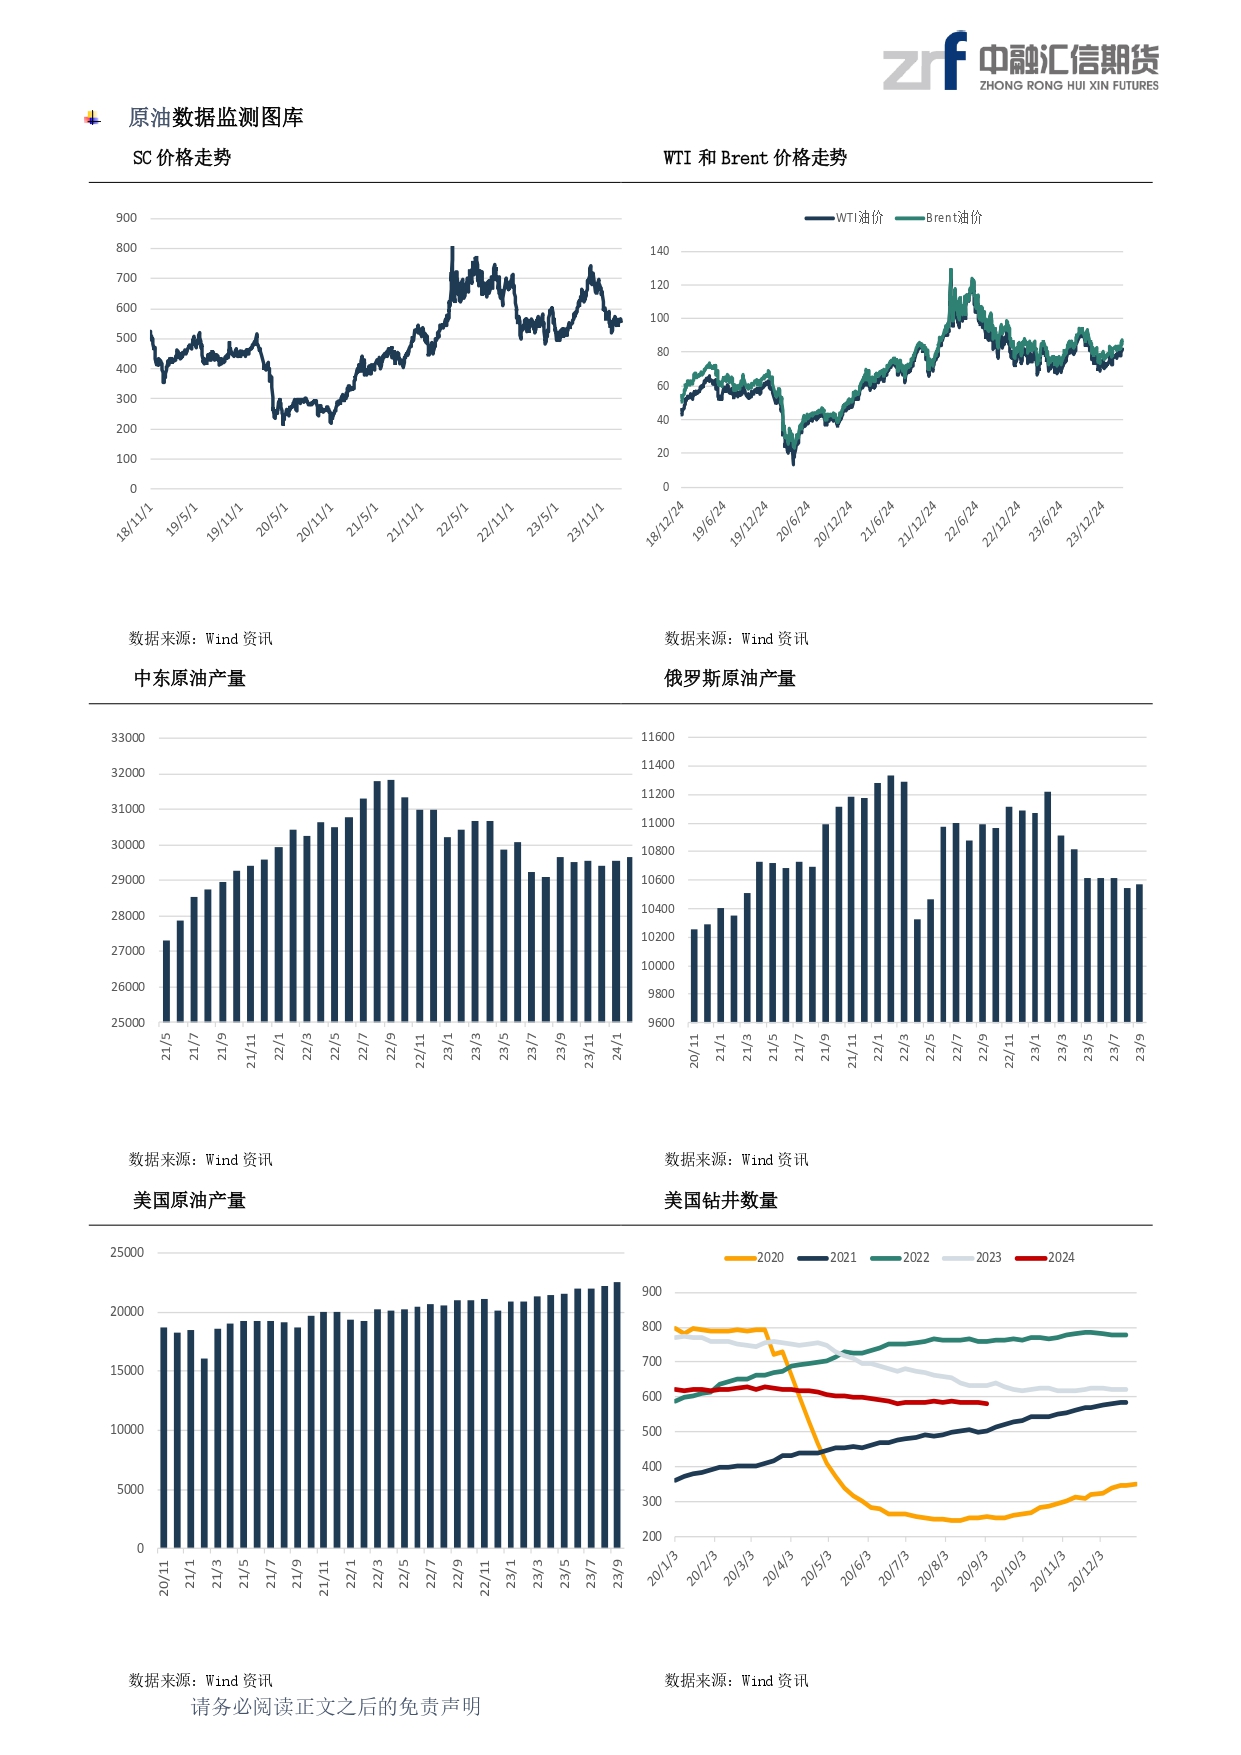Click the Middle East production bar chart
Viewport: 1241px width, 1755px height.
[396, 900]
